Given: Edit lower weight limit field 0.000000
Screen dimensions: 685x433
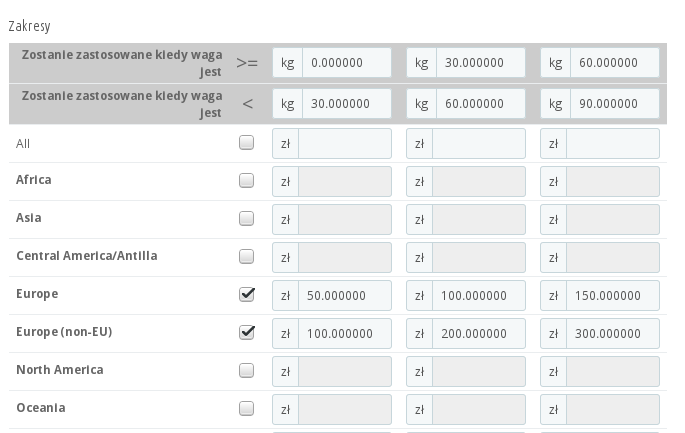Looking at the screenshot, I should tap(346, 62).
